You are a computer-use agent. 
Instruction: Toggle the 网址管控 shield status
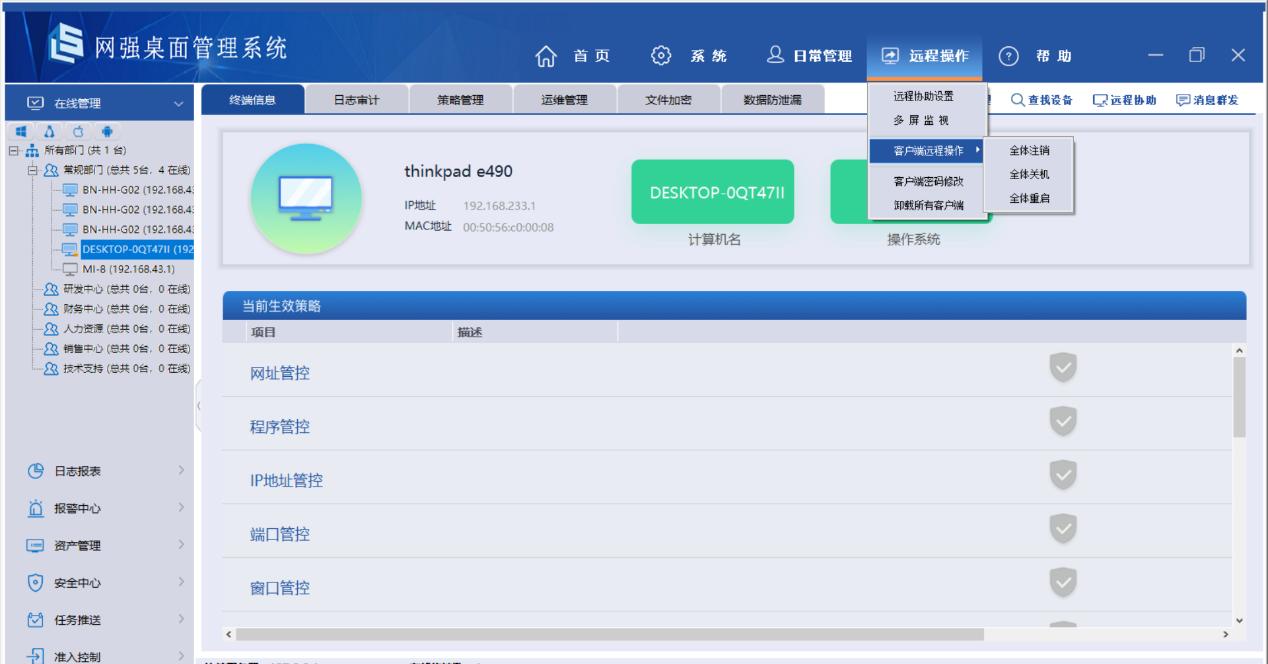point(1062,366)
